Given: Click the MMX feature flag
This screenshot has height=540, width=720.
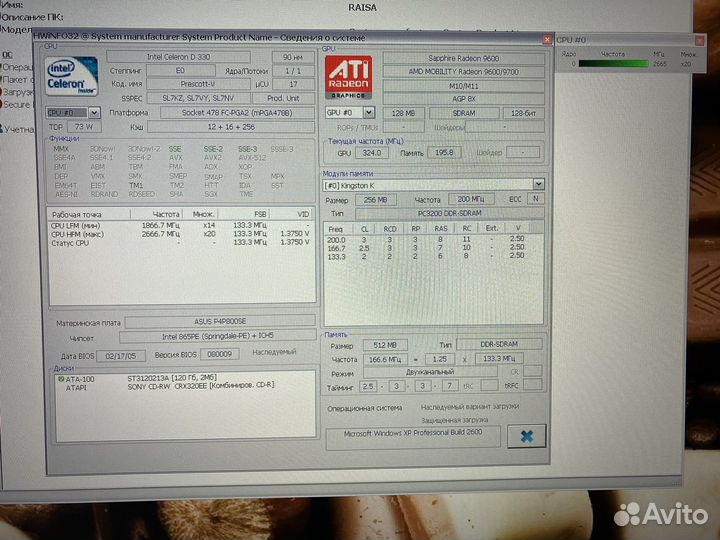Looking at the screenshot, I should [61, 149].
